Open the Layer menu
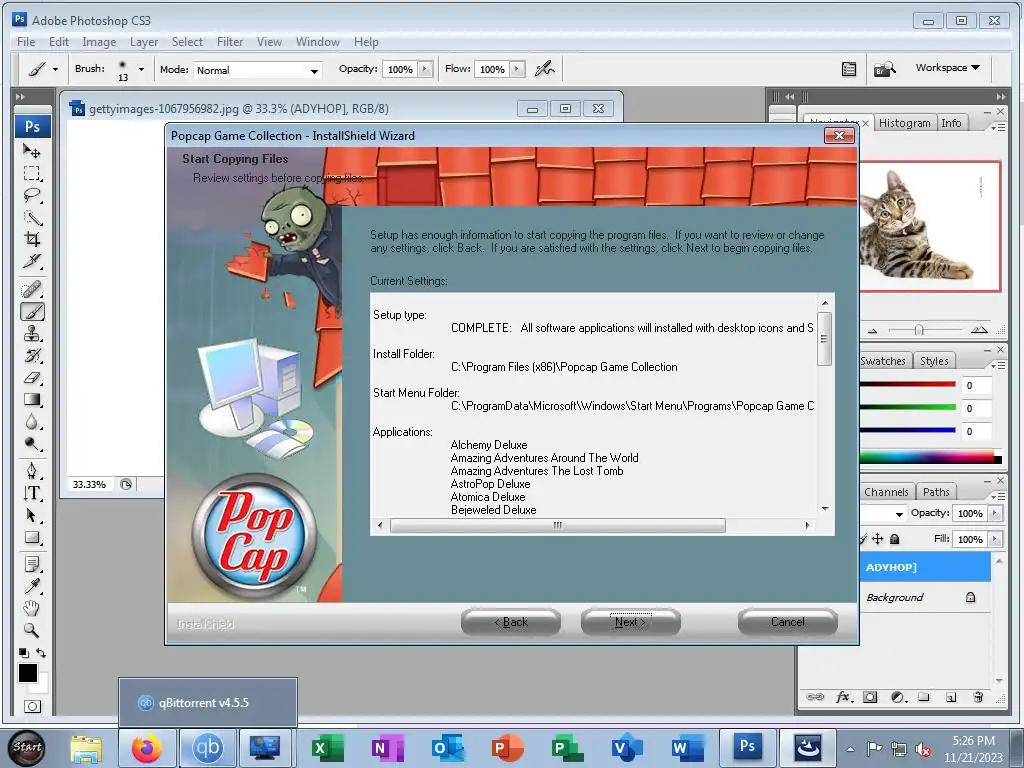Viewport: 1024px width, 768px height. coord(144,42)
